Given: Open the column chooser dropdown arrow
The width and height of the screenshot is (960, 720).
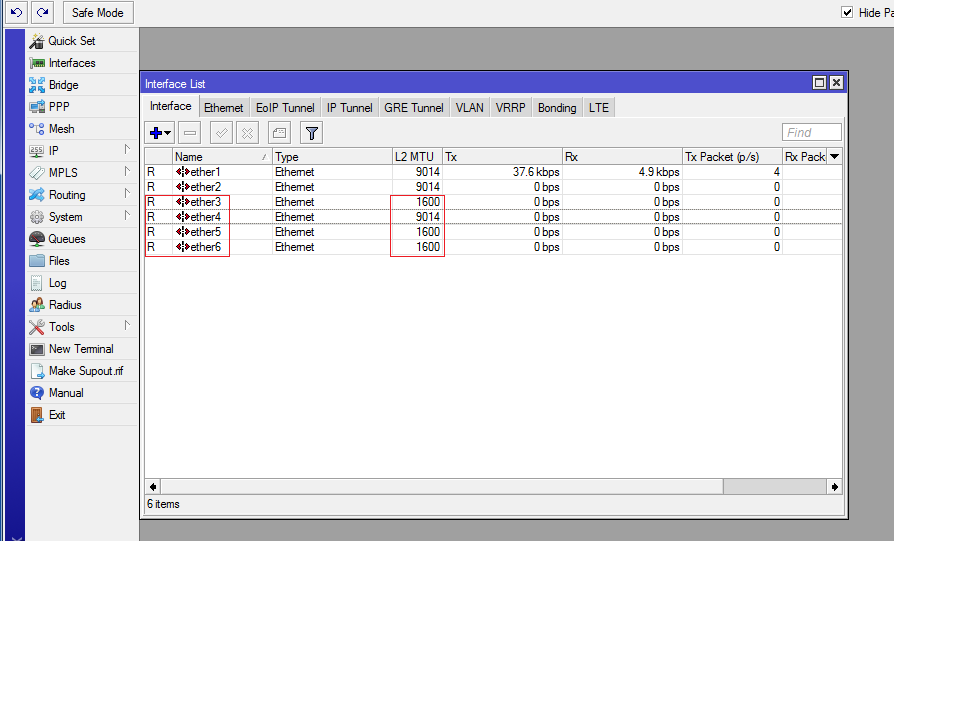Looking at the screenshot, I should (834, 157).
